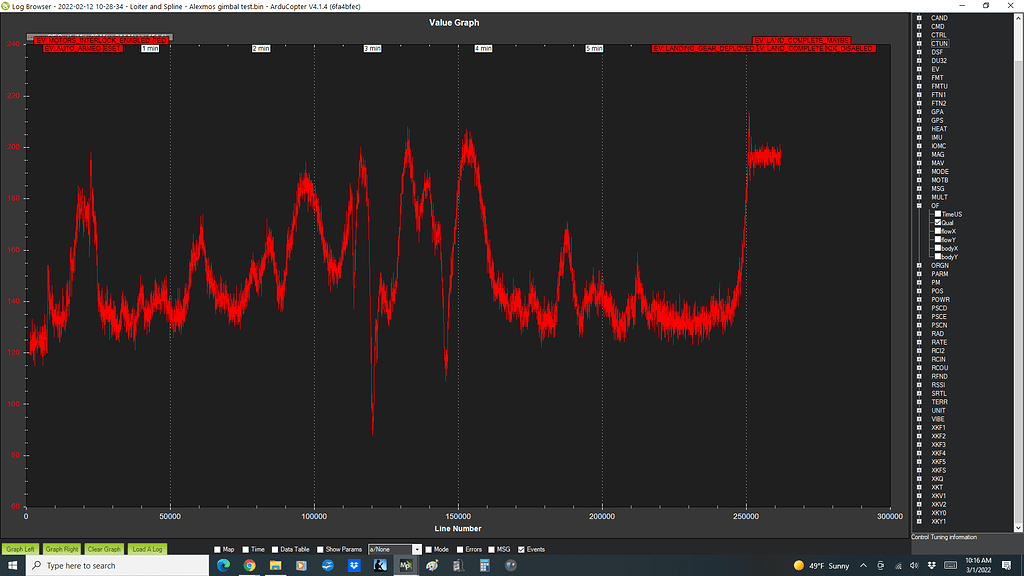The height and width of the screenshot is (576, 1024).
Task: Click the Load A Log button
Action: (x=146, y=548)
